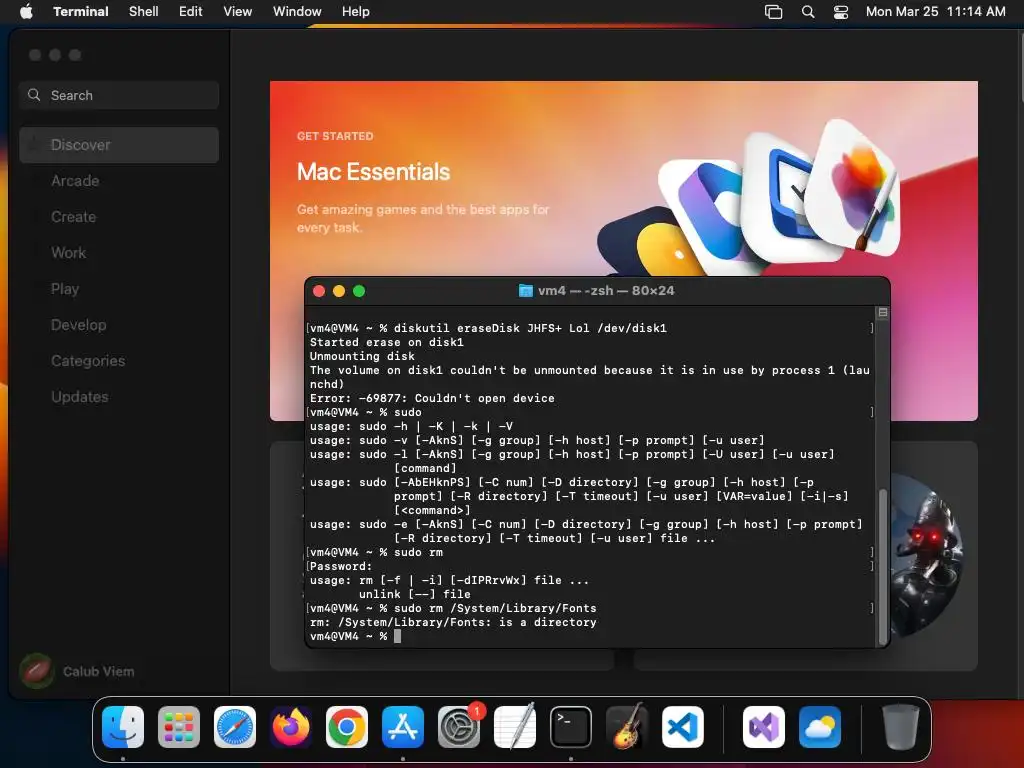Open the Shell menu
1024x768 pixels.
coord(144,12)
